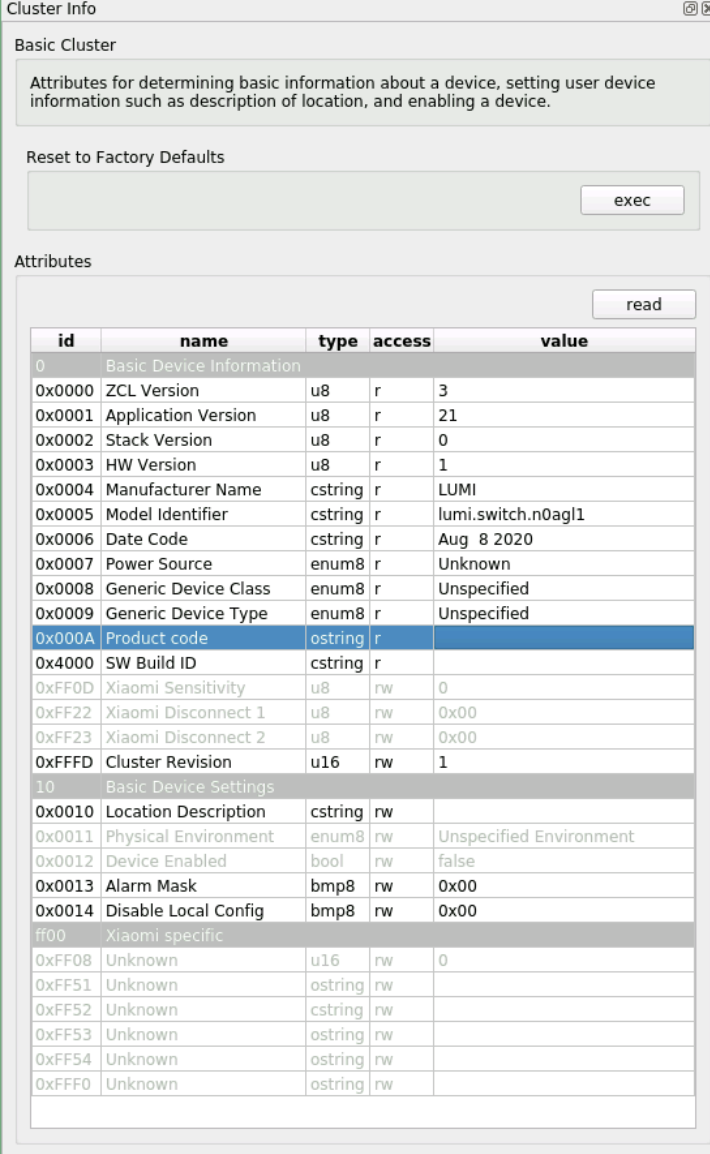Select the Cluster Revision attribute
This screenshot has height=1154, width=710.
point(363,762)
